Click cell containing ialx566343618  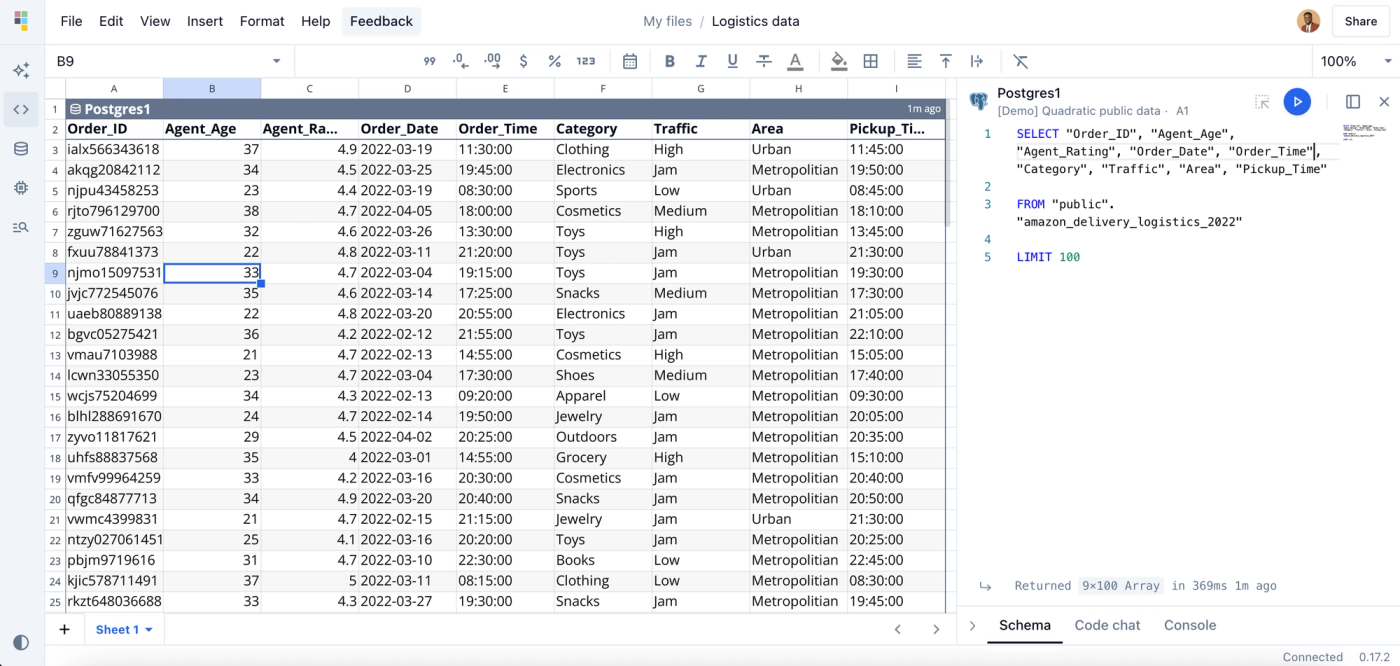click(x=114, y=149)
